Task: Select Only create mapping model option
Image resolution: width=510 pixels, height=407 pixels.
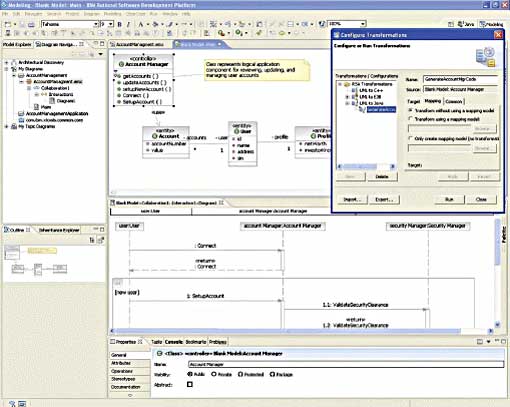Action: tap(410, 138)
